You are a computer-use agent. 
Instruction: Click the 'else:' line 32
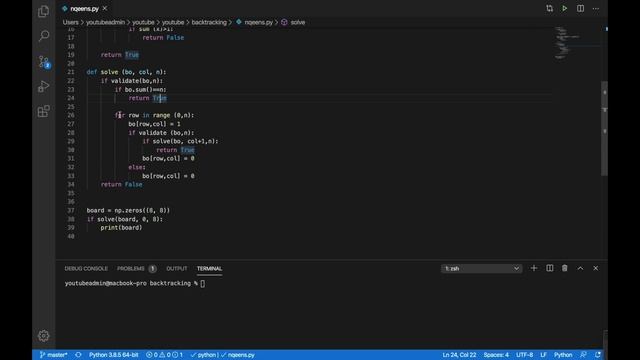coord(137,167)
